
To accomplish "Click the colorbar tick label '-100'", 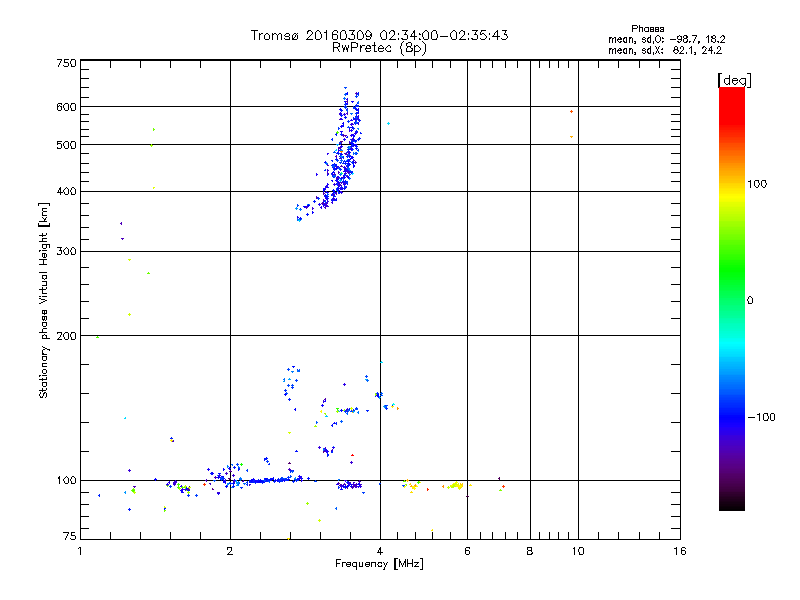I will [761, 417].
